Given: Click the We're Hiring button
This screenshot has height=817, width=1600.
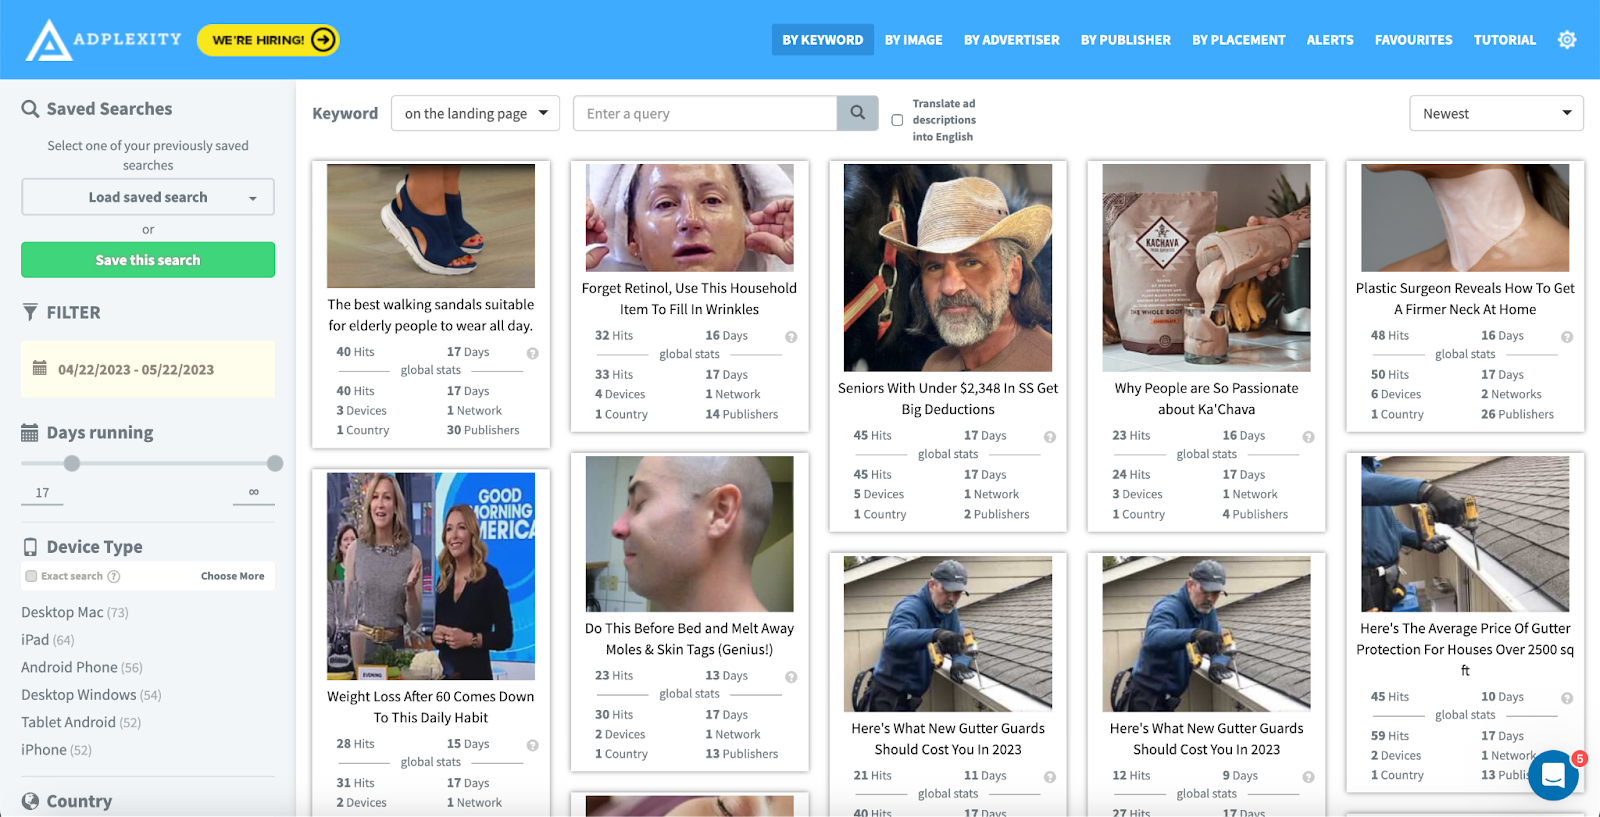Looking at the screenshot, I should click(x=268, y=40).
